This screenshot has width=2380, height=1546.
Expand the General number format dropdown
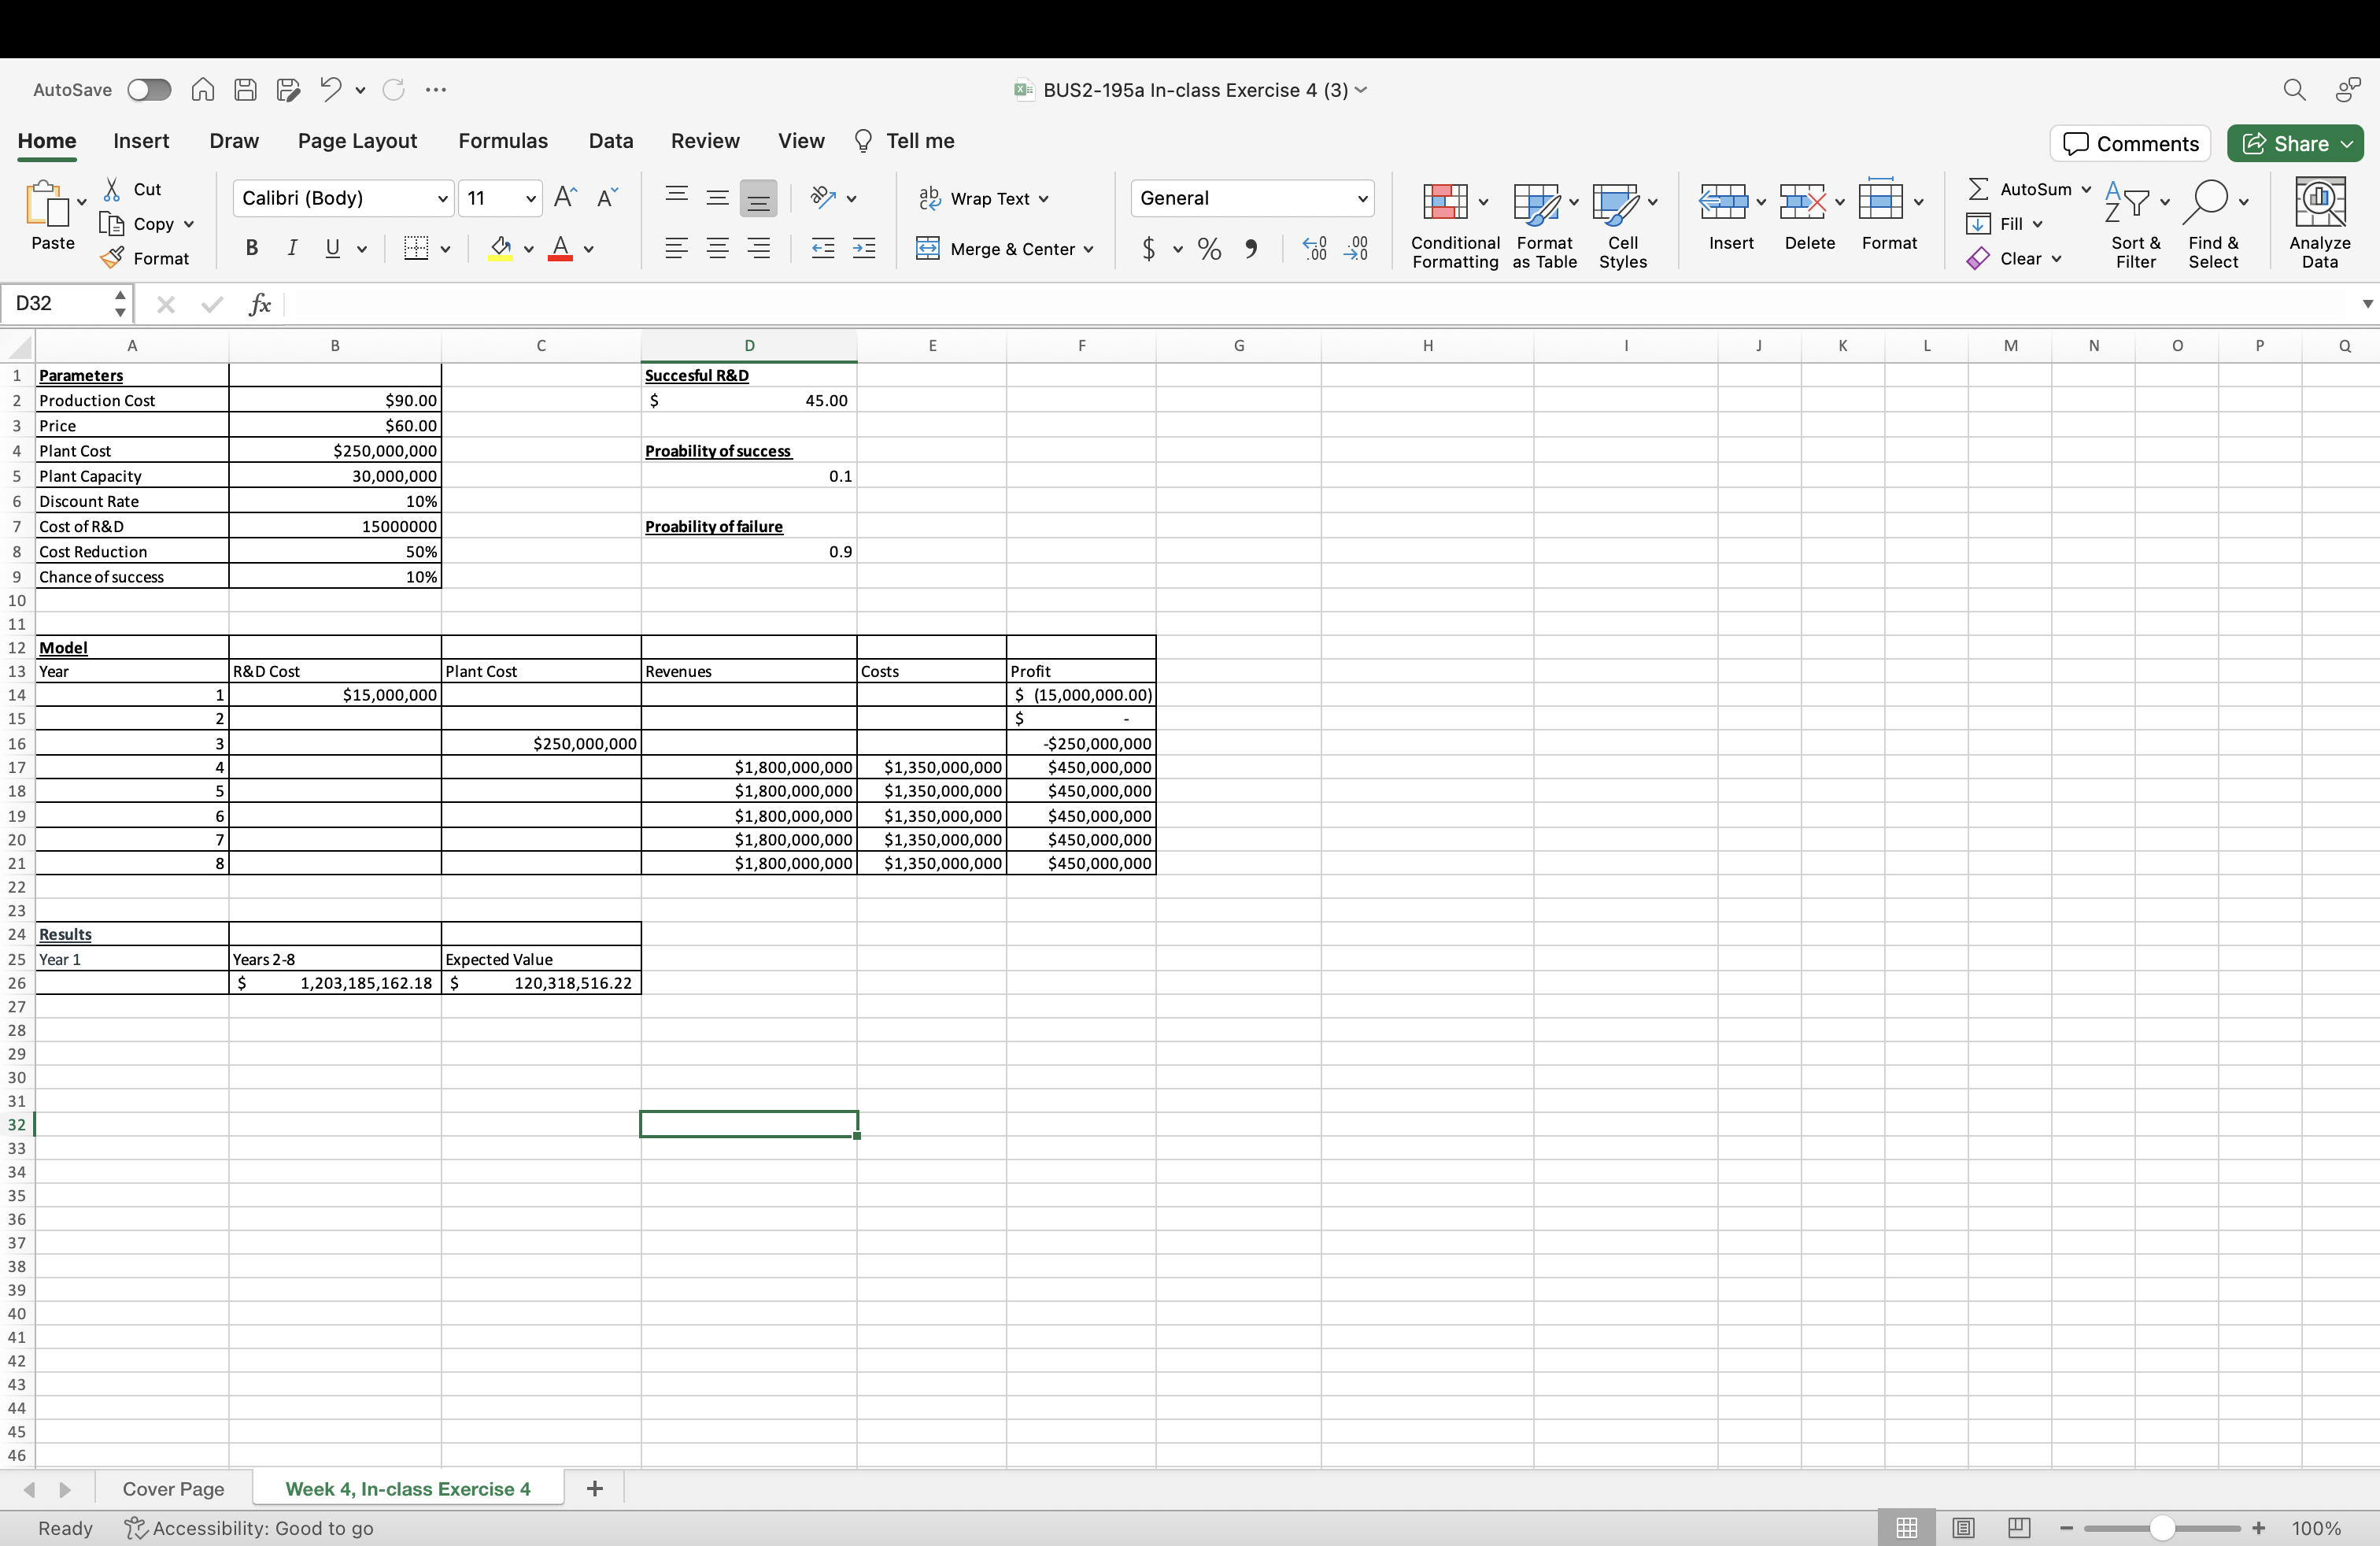[x=1361, y=198]
